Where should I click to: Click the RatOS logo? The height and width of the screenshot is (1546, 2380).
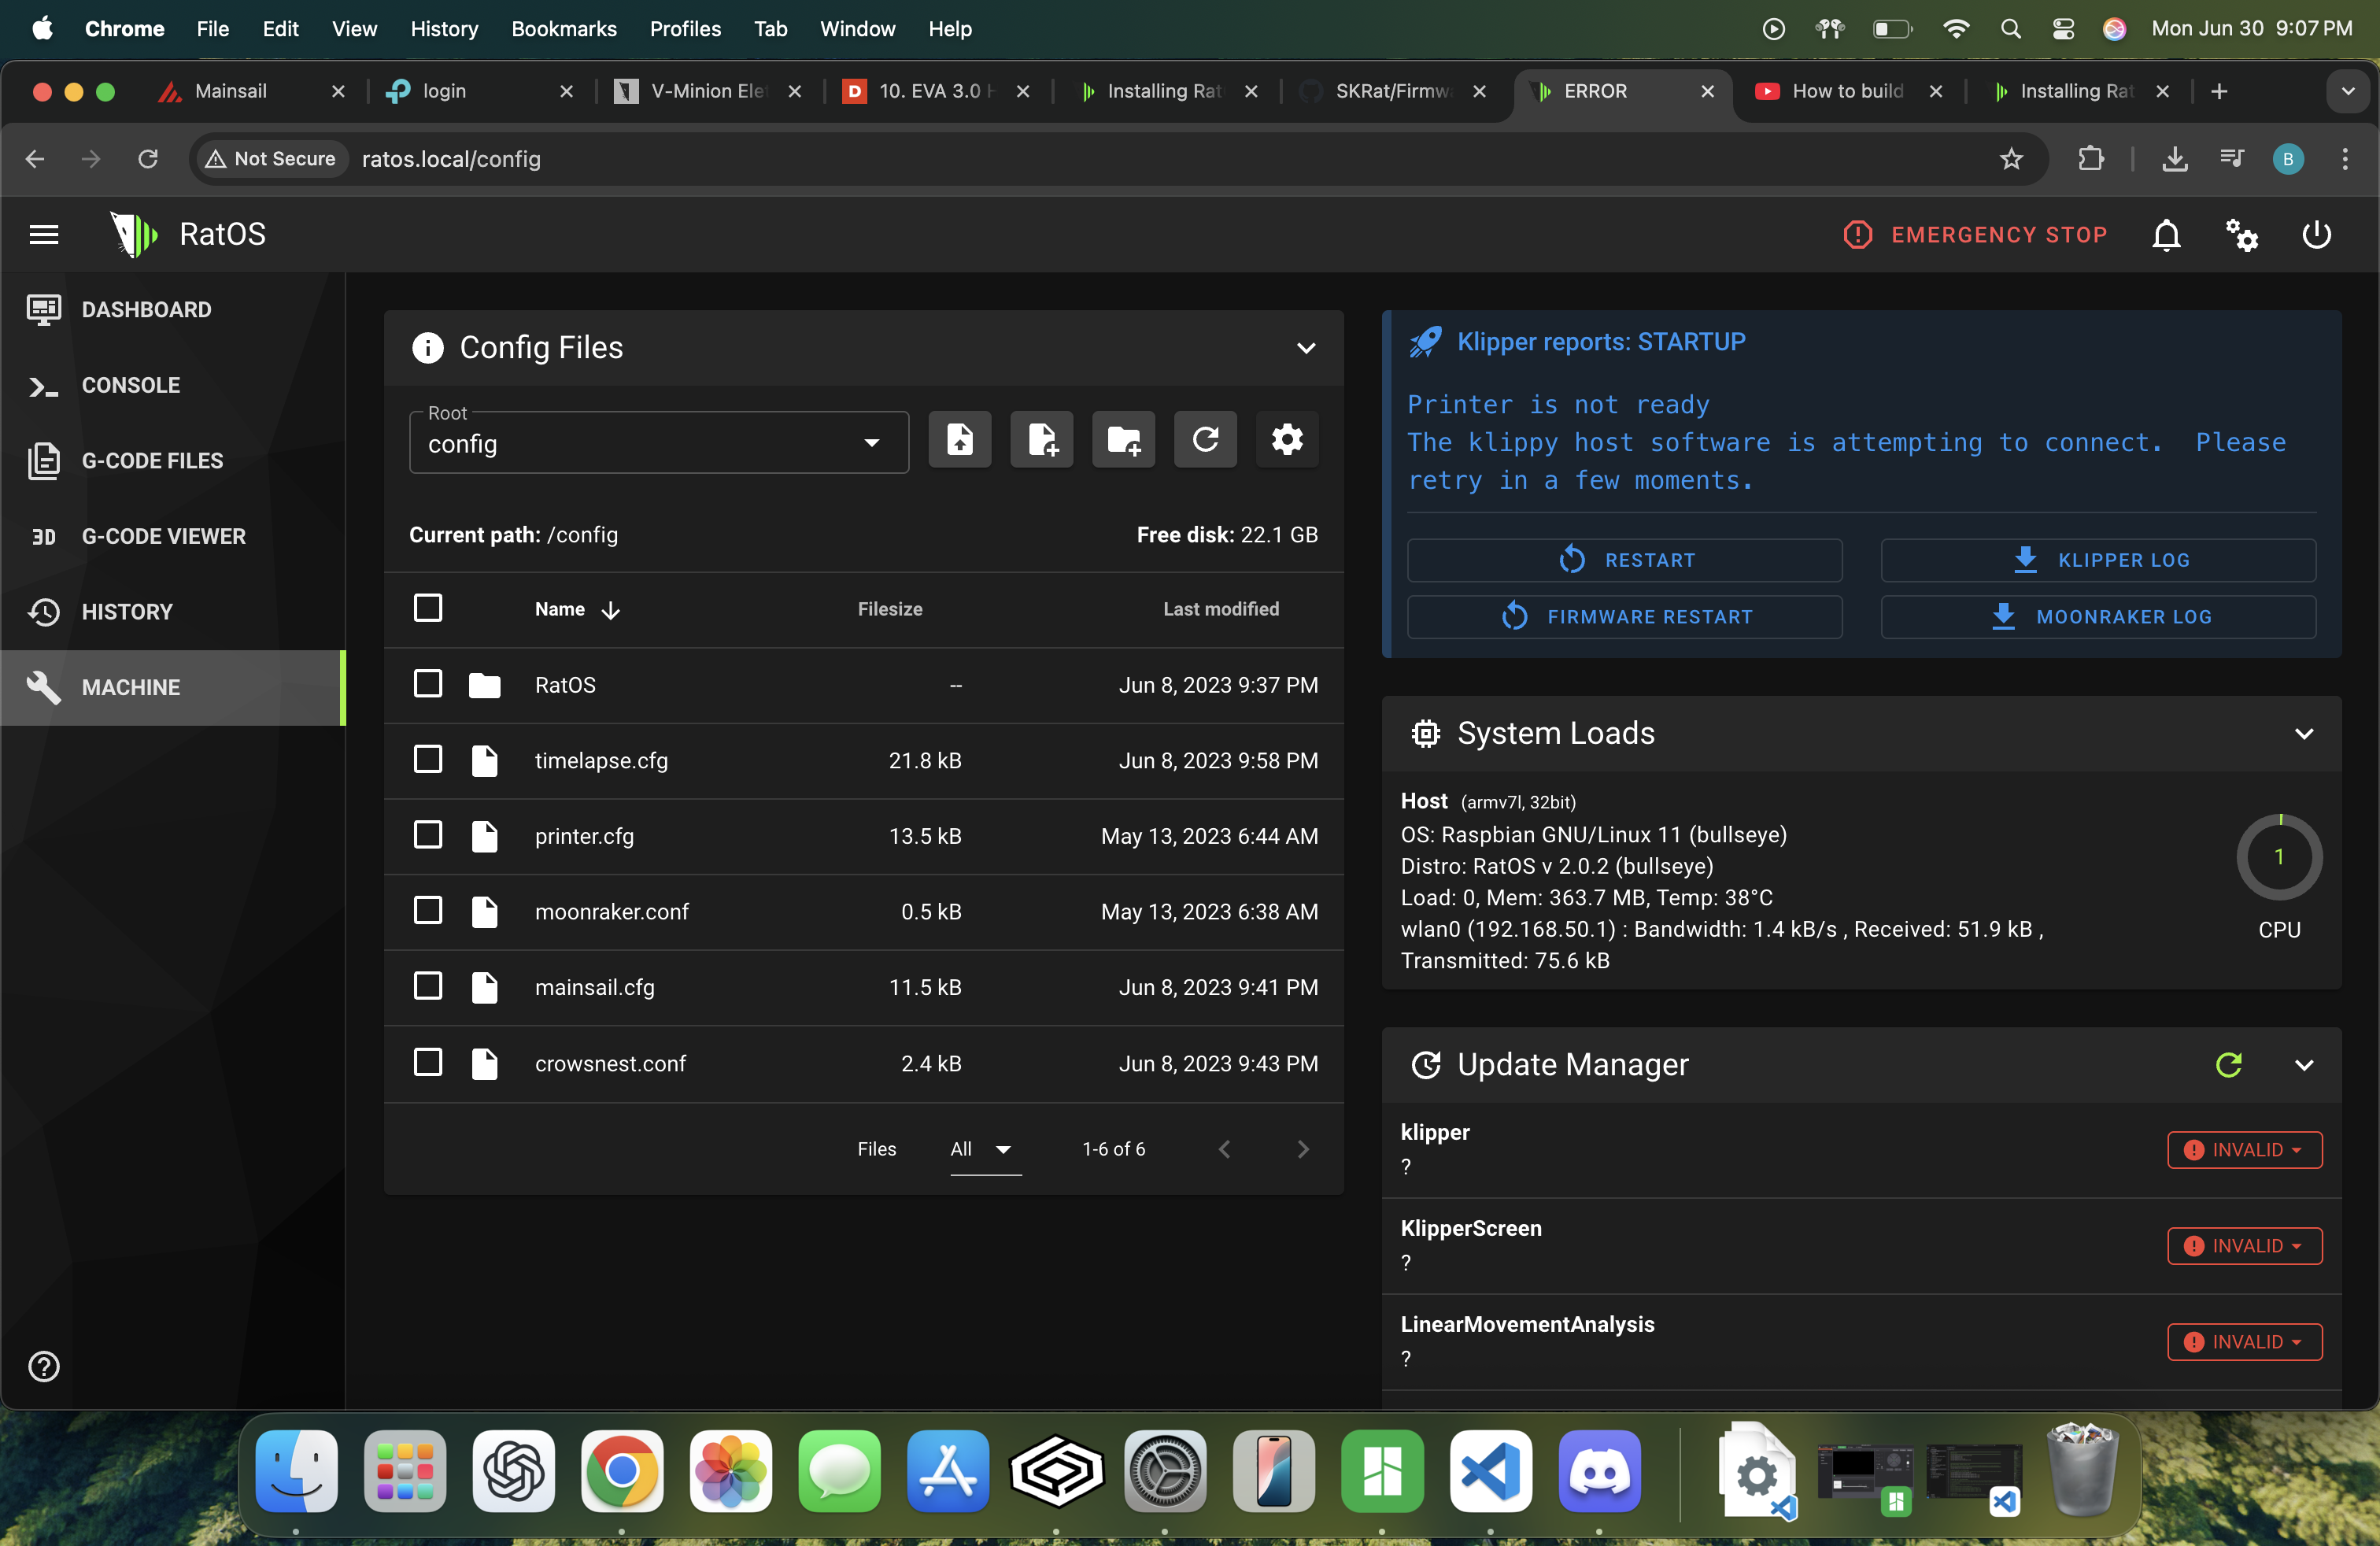click(134, 234)
